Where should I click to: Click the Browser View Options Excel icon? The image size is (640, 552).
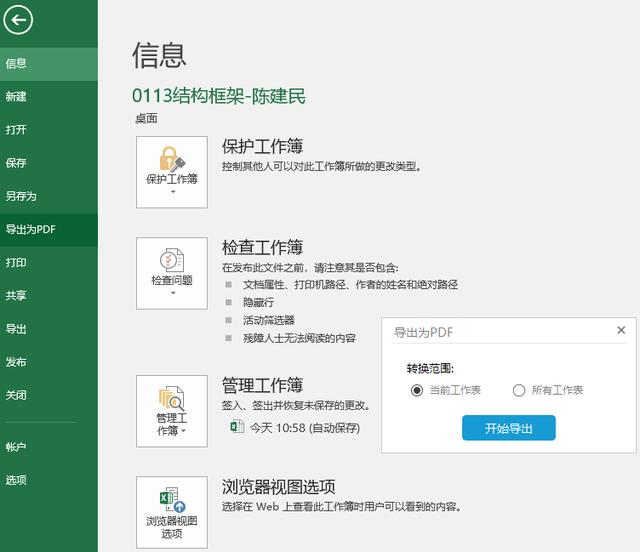click(173, 500)
